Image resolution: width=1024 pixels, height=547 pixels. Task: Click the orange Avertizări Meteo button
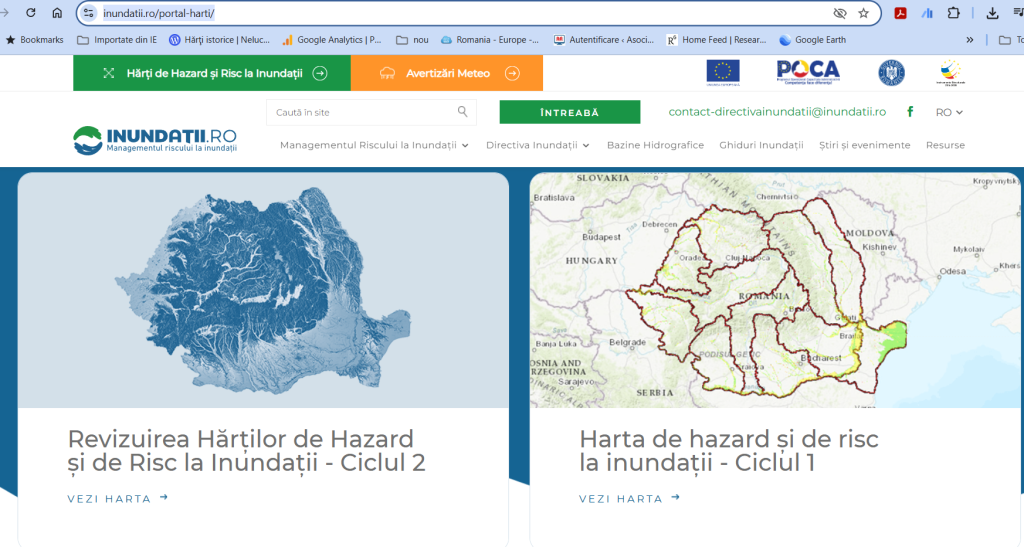click(446, 73)
